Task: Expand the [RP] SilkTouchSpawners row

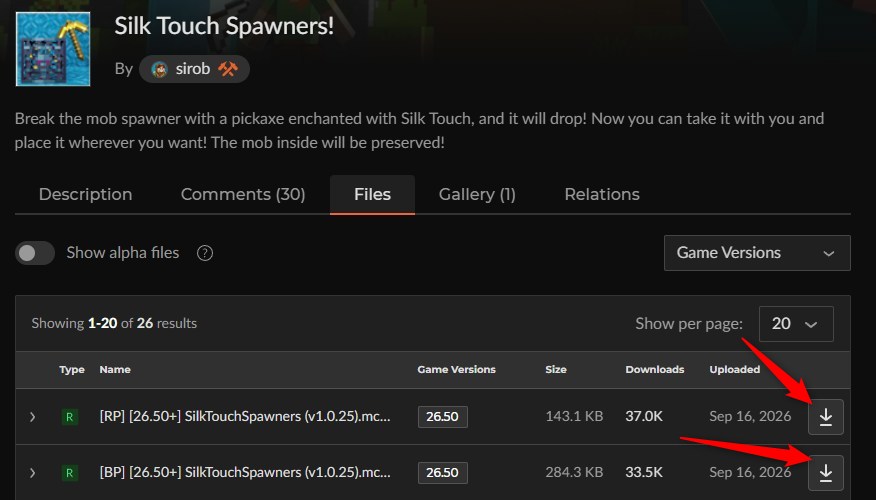Action: click(32, 417)
